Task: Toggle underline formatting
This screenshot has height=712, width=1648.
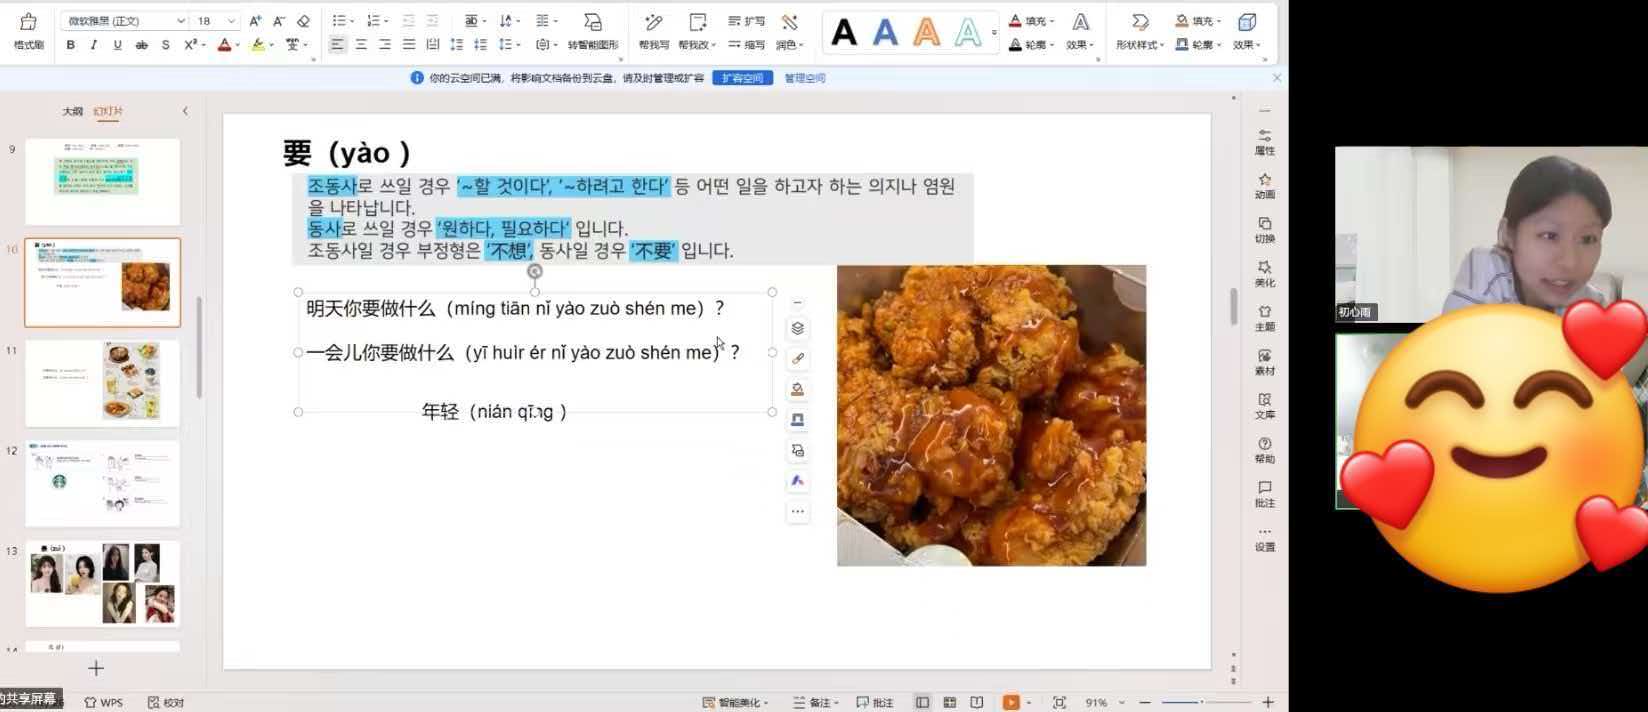Action: 117,45
